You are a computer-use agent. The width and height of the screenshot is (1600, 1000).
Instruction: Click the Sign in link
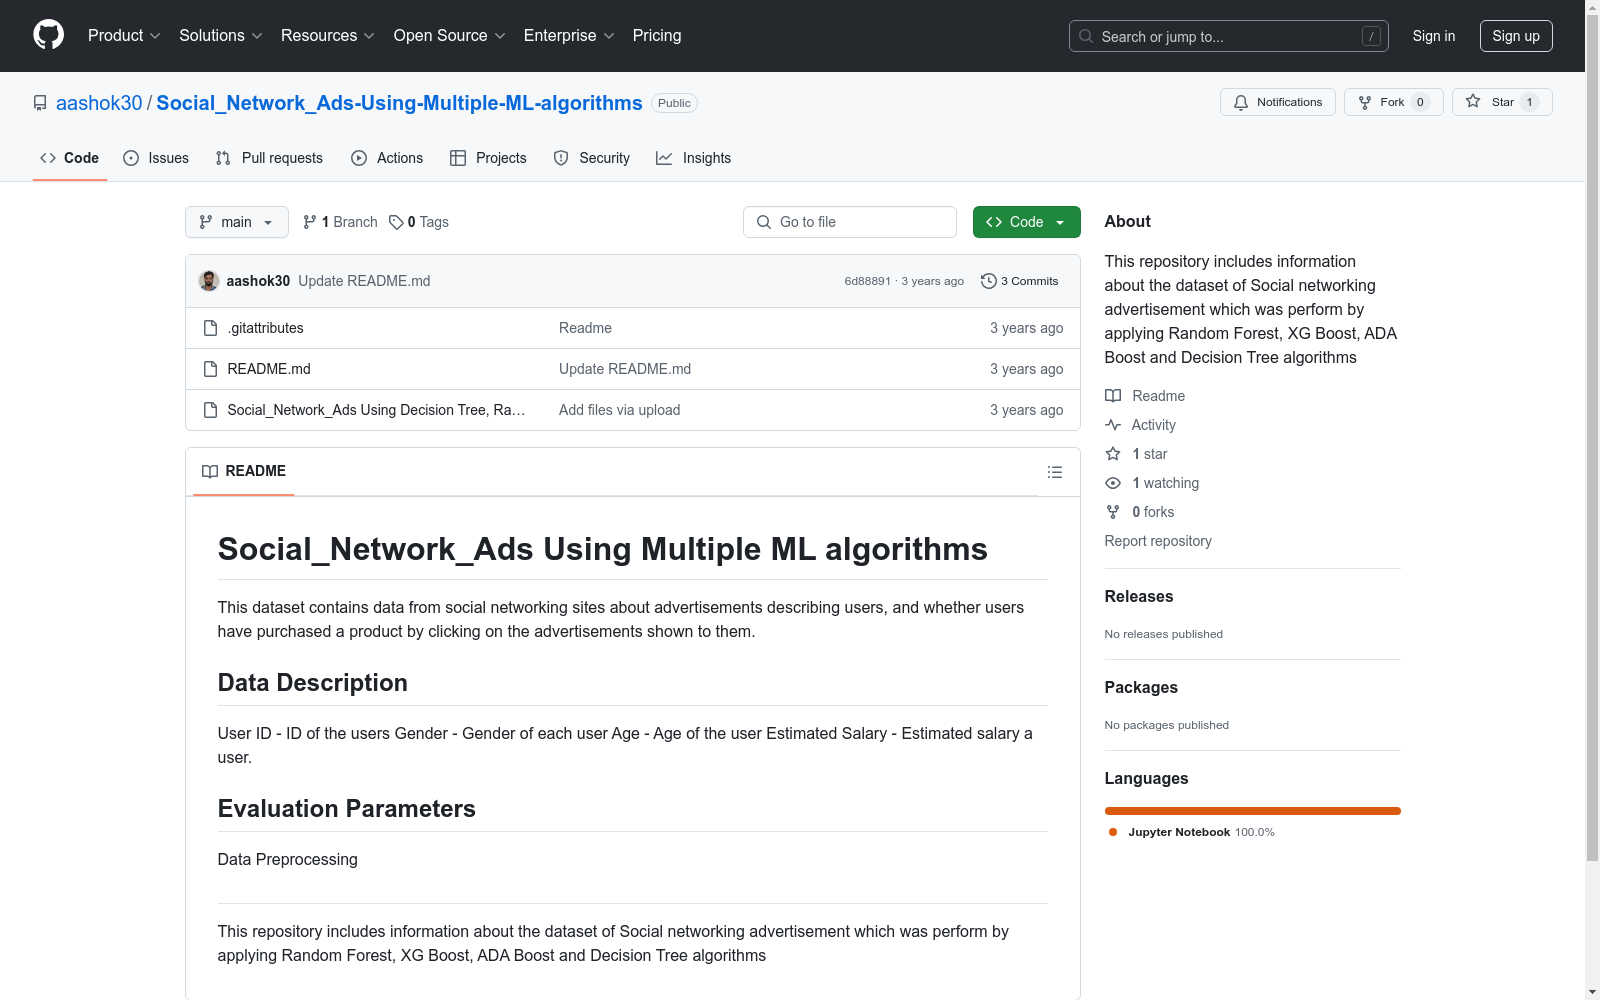pyautogui.click(x=1433, y=36)
